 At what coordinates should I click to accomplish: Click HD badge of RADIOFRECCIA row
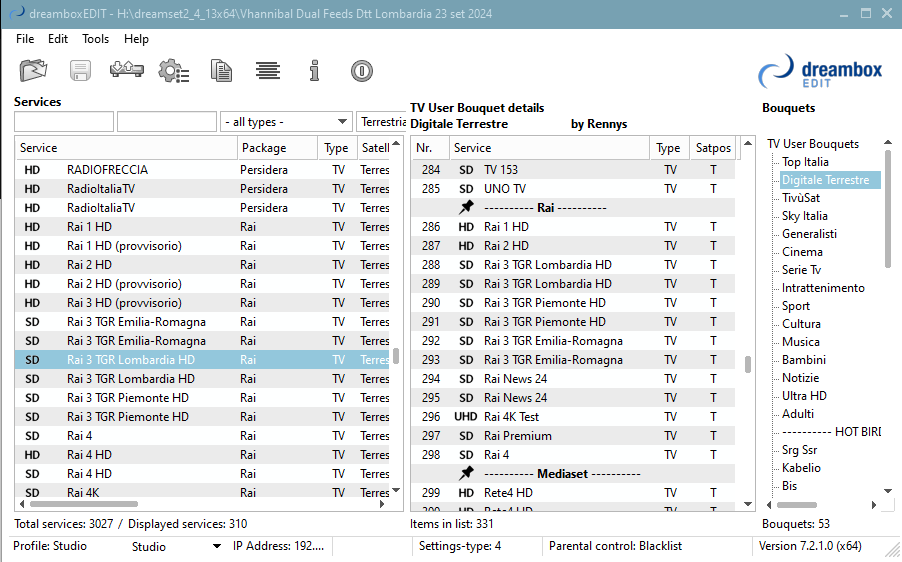pos(32,170)
